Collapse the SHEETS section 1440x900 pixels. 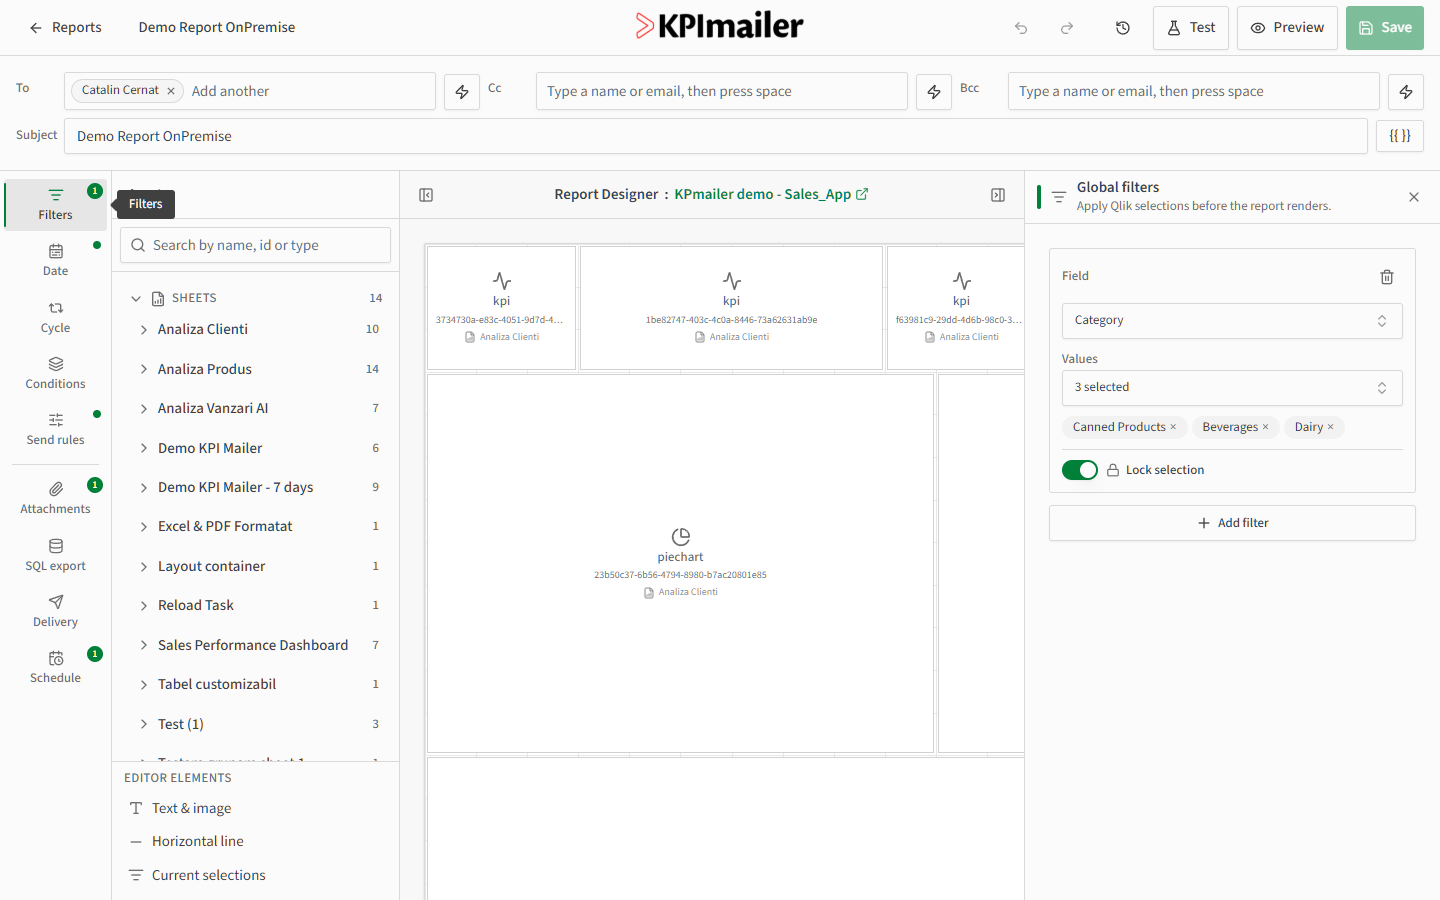point(136,298)
